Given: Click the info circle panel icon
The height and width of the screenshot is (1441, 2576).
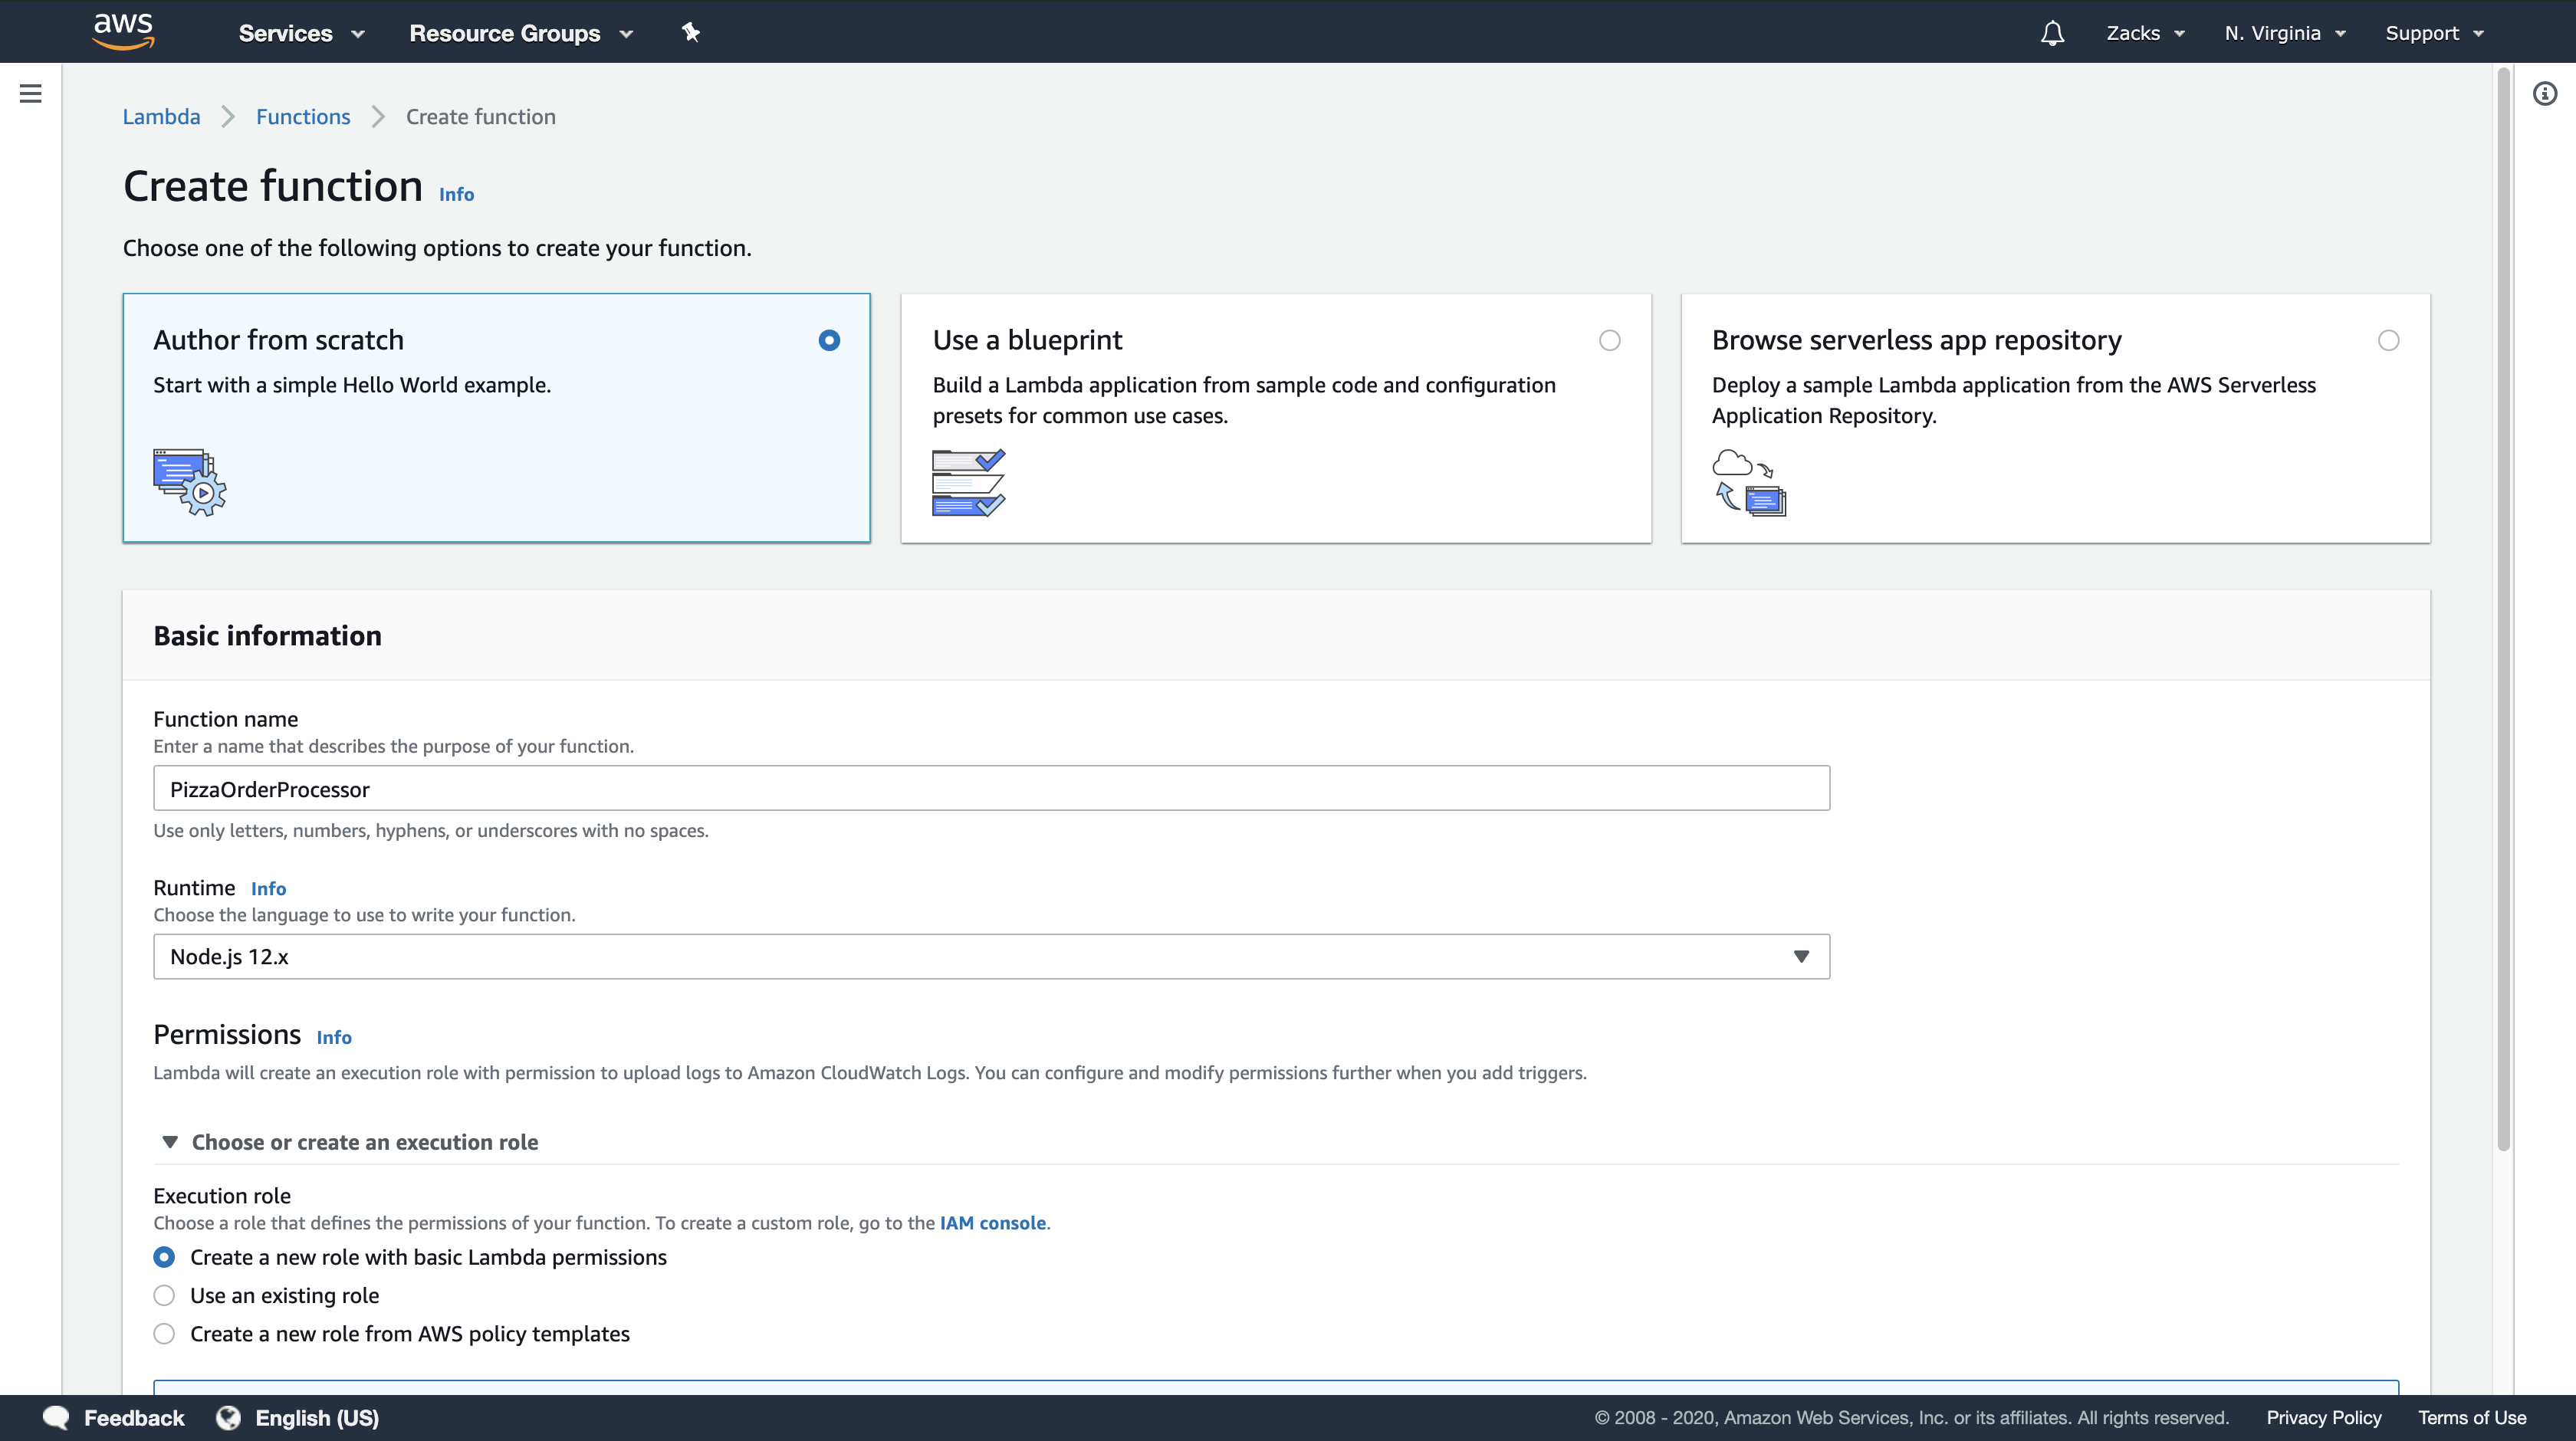Looking at the screenshot, I should click(2545, 94).
